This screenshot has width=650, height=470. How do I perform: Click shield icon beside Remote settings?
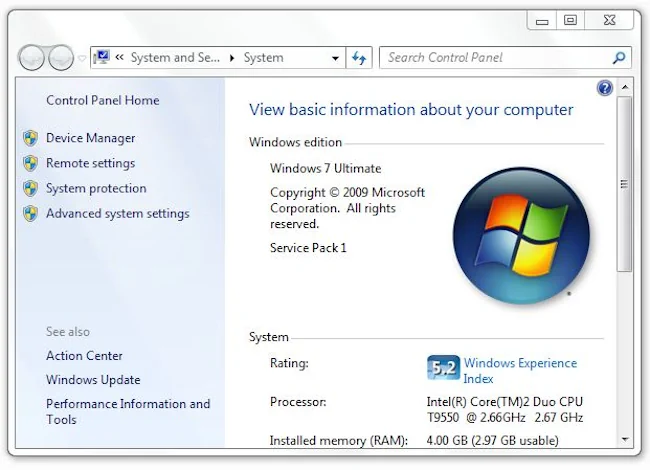coord(30,163)
